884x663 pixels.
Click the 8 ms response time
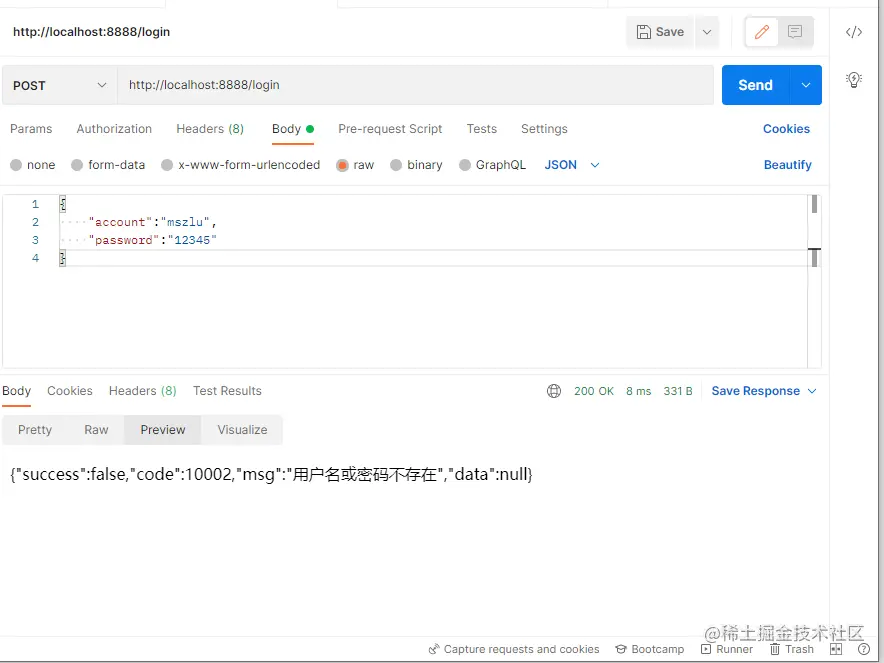638,391
